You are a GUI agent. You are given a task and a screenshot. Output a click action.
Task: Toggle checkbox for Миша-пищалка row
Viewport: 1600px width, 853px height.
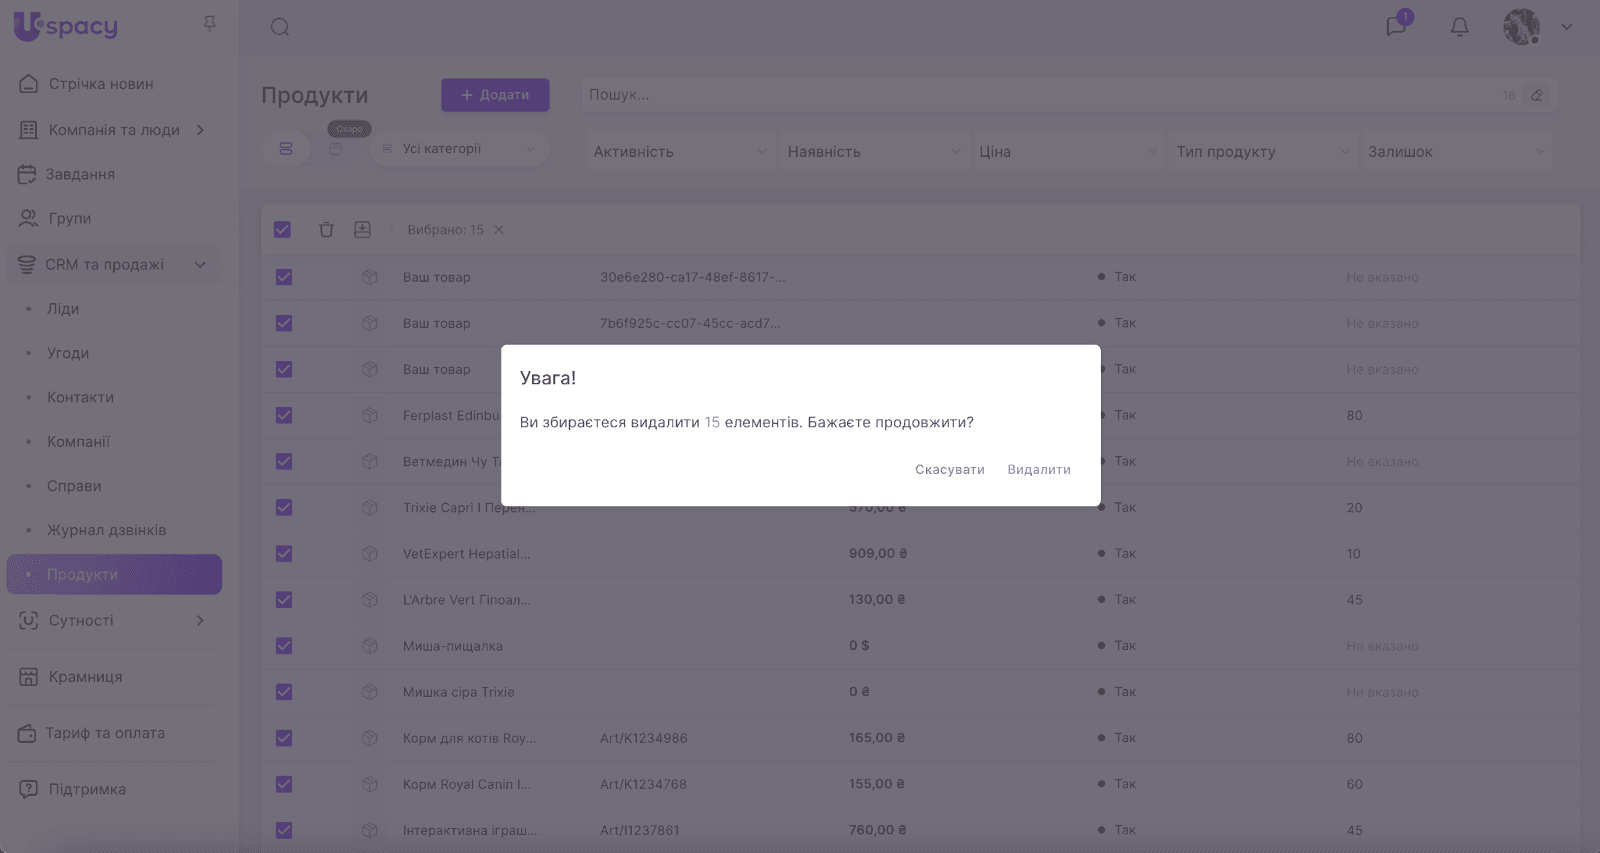[284, 646]
